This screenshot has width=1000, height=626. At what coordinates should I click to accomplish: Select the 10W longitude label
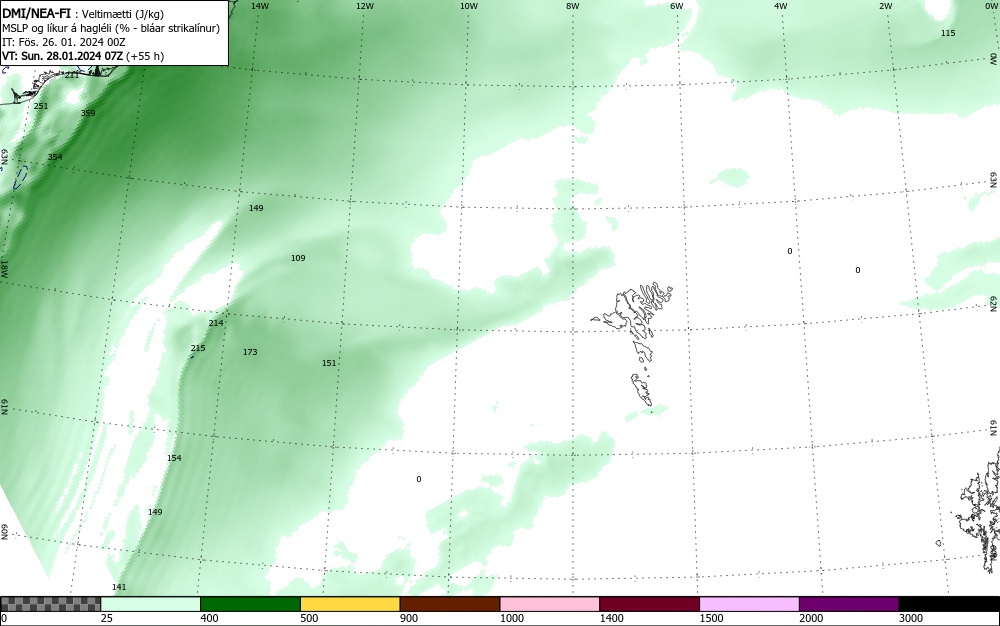[469, 6]
